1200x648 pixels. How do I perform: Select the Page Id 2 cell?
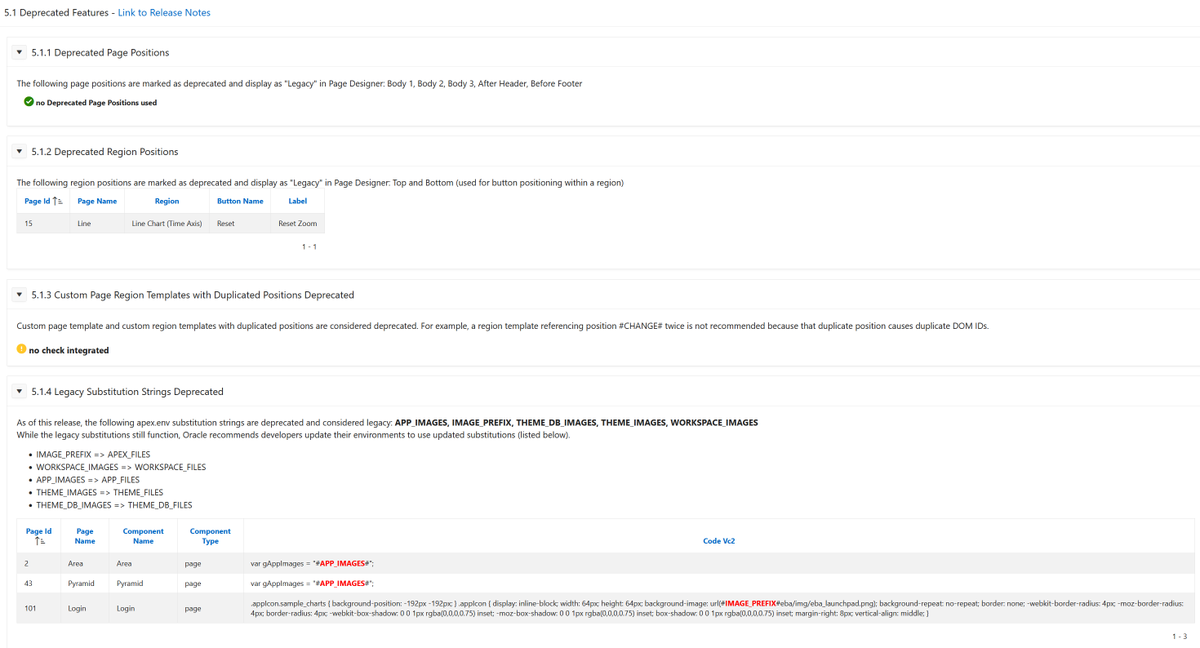(39, 564)
